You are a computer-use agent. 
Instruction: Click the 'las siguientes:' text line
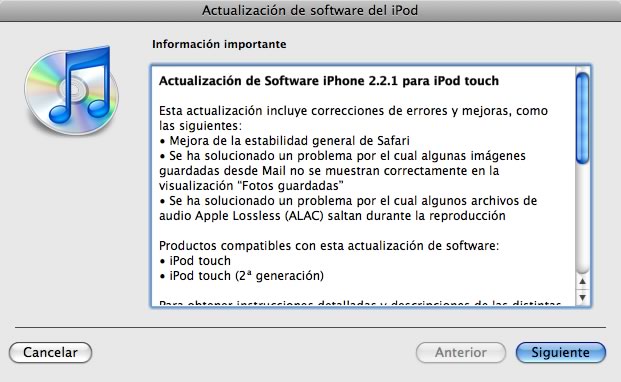(x=200, y=125)
